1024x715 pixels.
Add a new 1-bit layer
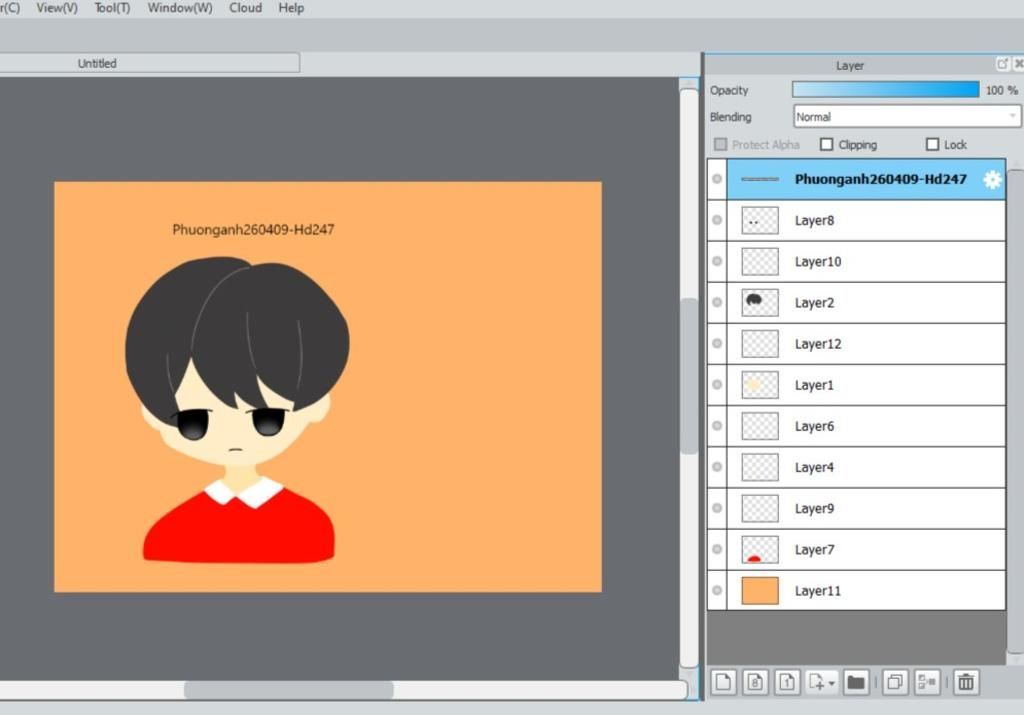click(788, 682)
